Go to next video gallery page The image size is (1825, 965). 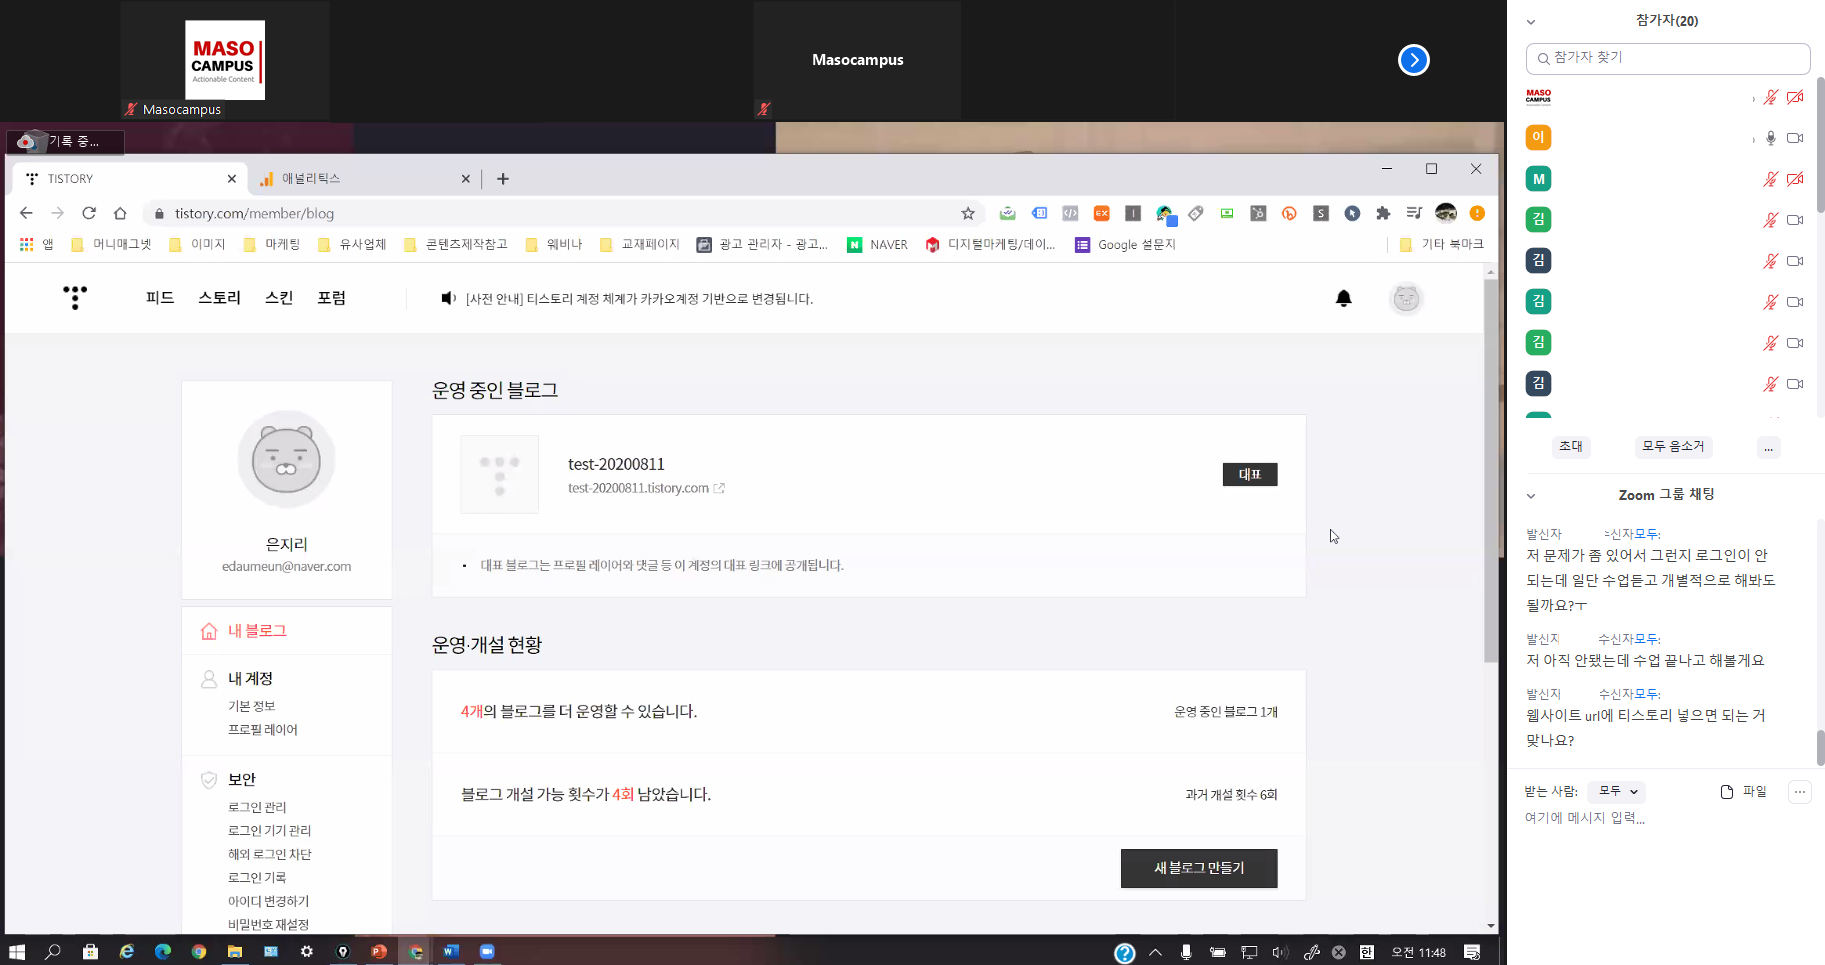1413,60
